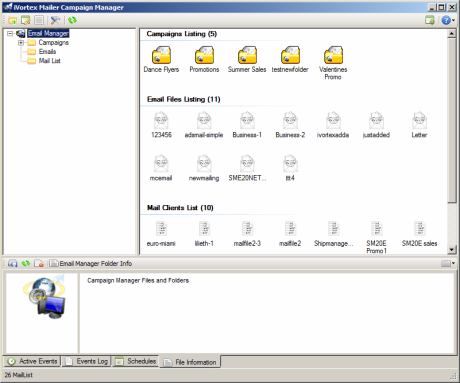Select the SM20E Promo1 mail list file
This screenshot has height=383, width=460.
click(376, 237)
